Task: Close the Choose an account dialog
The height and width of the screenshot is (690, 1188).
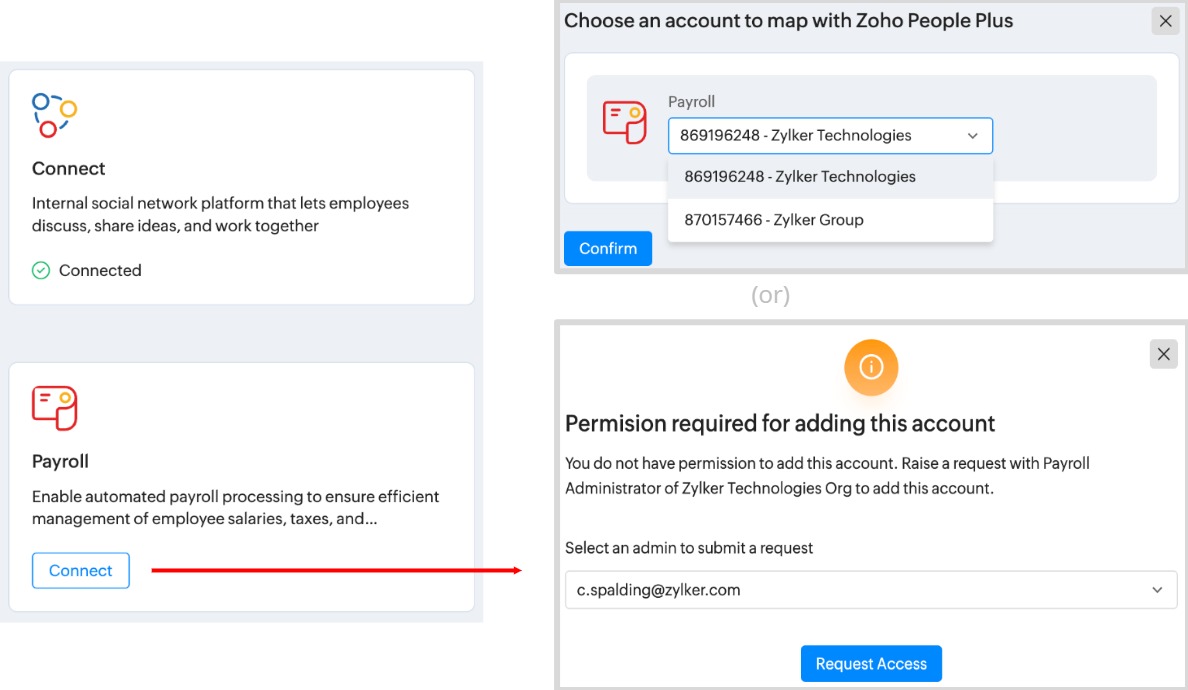Action: pyautogui.click(x=1165, y=21)
